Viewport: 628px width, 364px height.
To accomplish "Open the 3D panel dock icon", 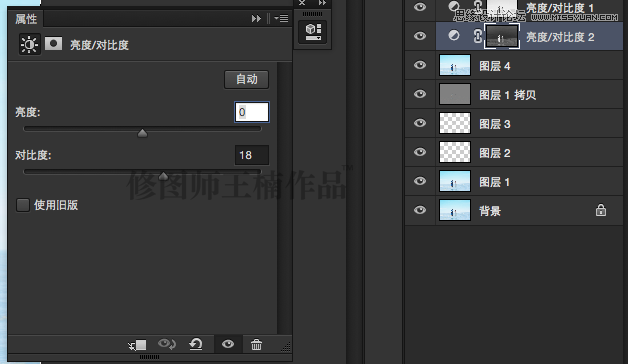I will pyautogui.click(x=313, y=32).
